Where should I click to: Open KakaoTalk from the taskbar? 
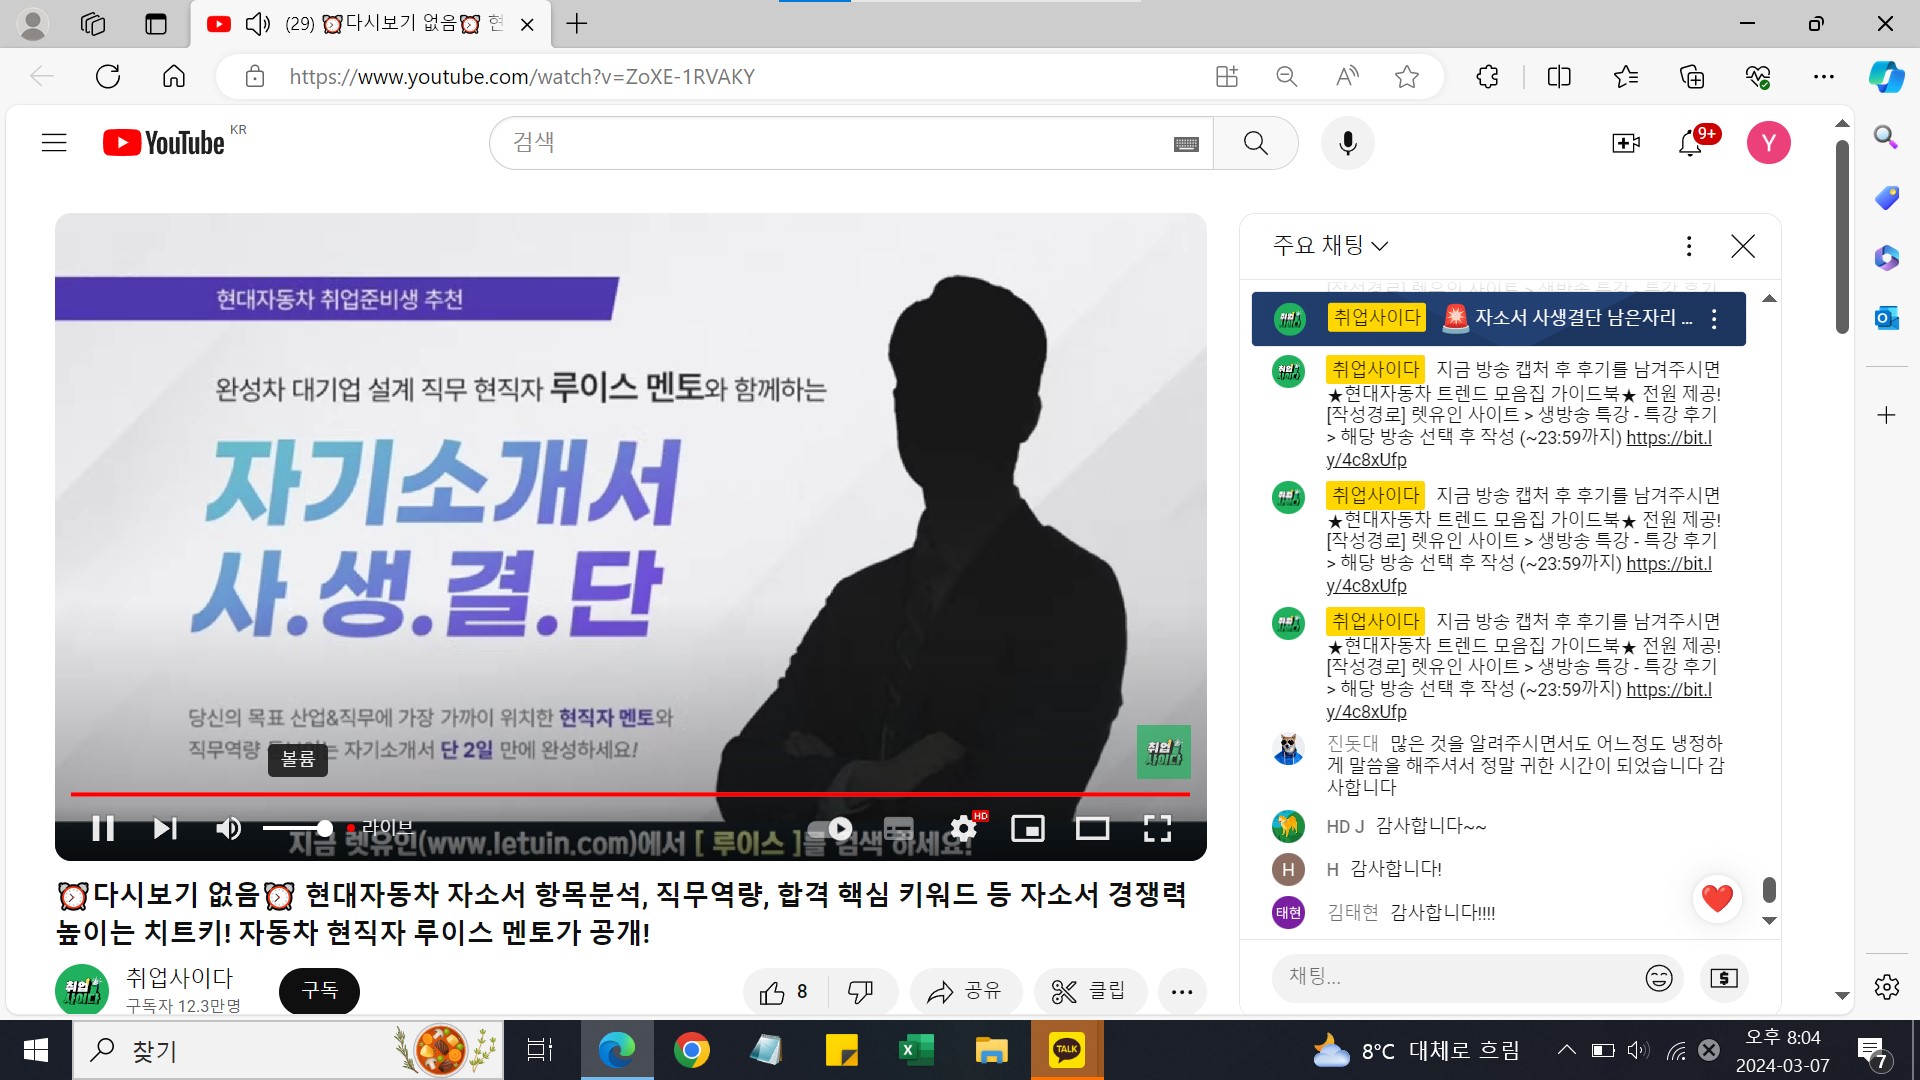click(1067, 1050)
